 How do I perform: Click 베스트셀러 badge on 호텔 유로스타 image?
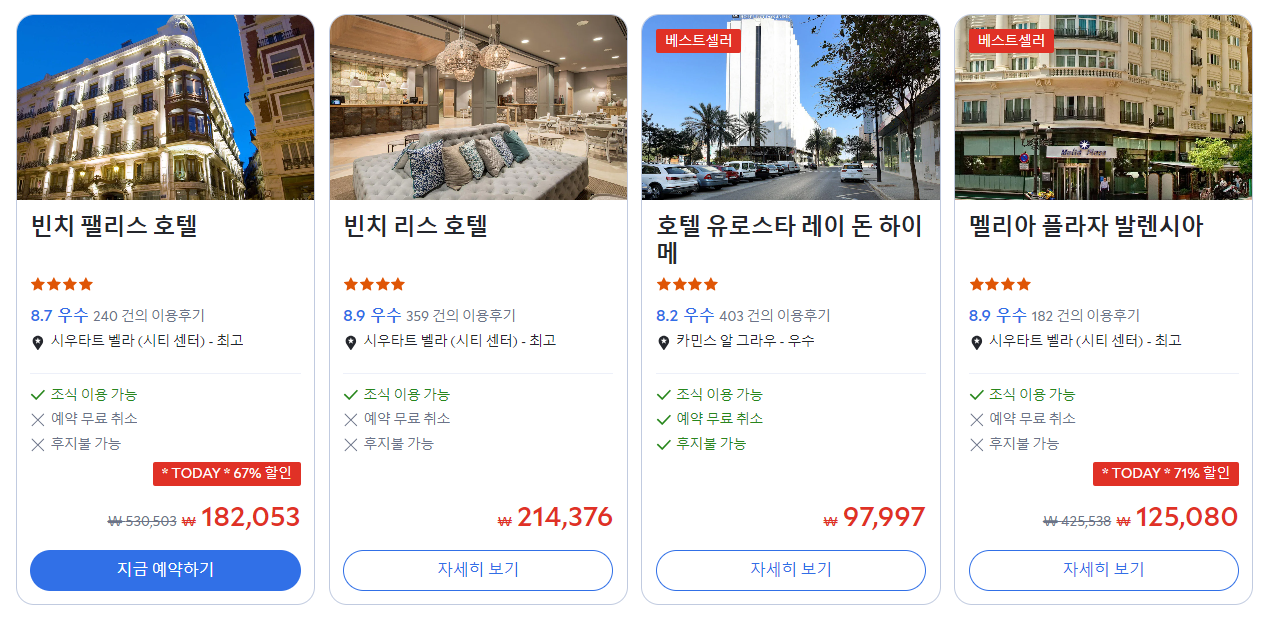pyautogui.click(x=698, y=41)
